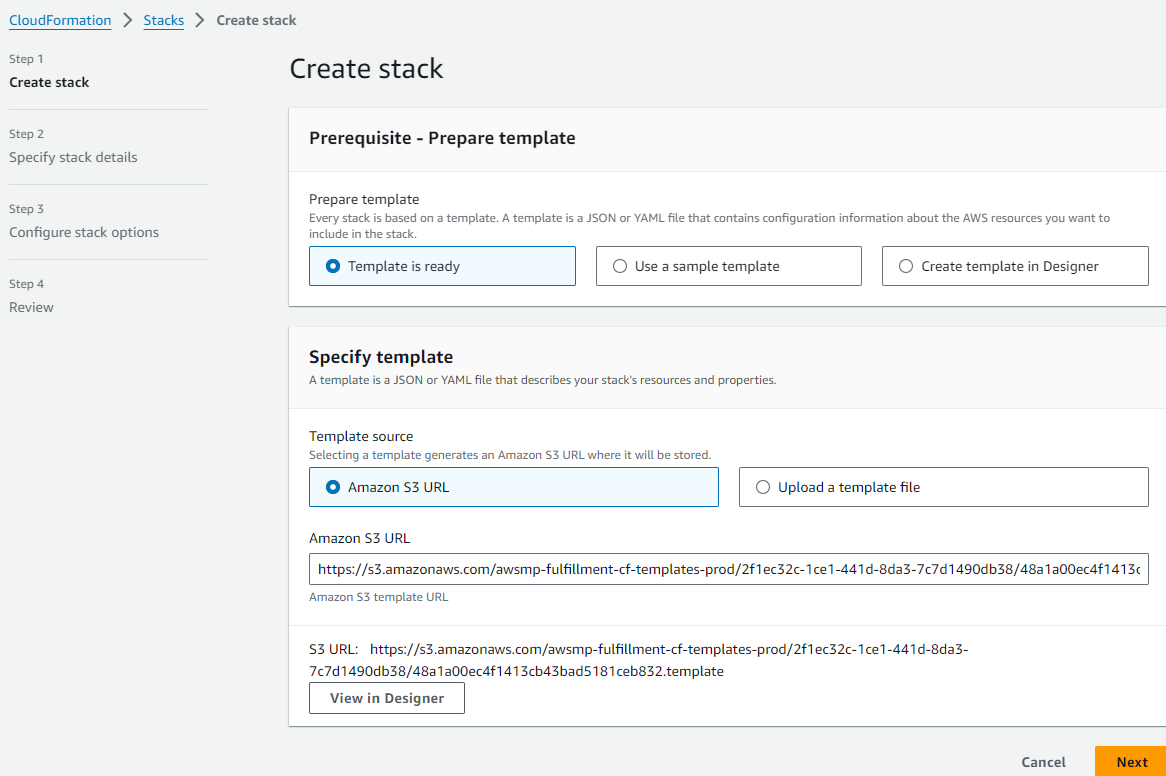Choose Upload a template file option
This screenshot has height=776, width=1166.
click(x=943, y=487)
